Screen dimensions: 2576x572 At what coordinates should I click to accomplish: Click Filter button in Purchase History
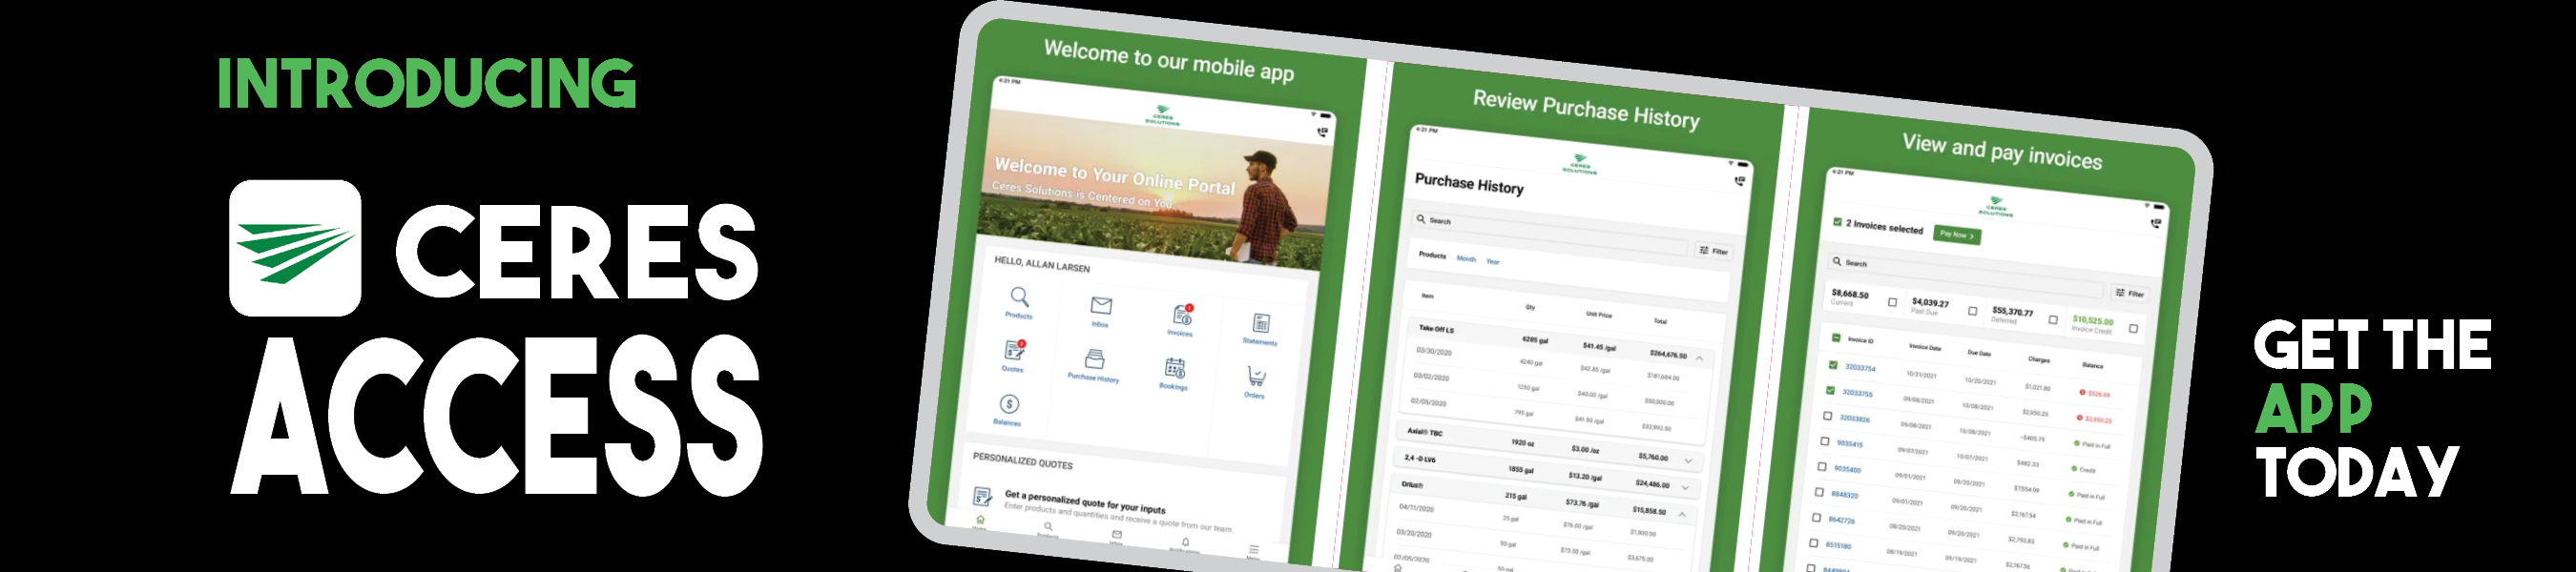point(1713,251)
